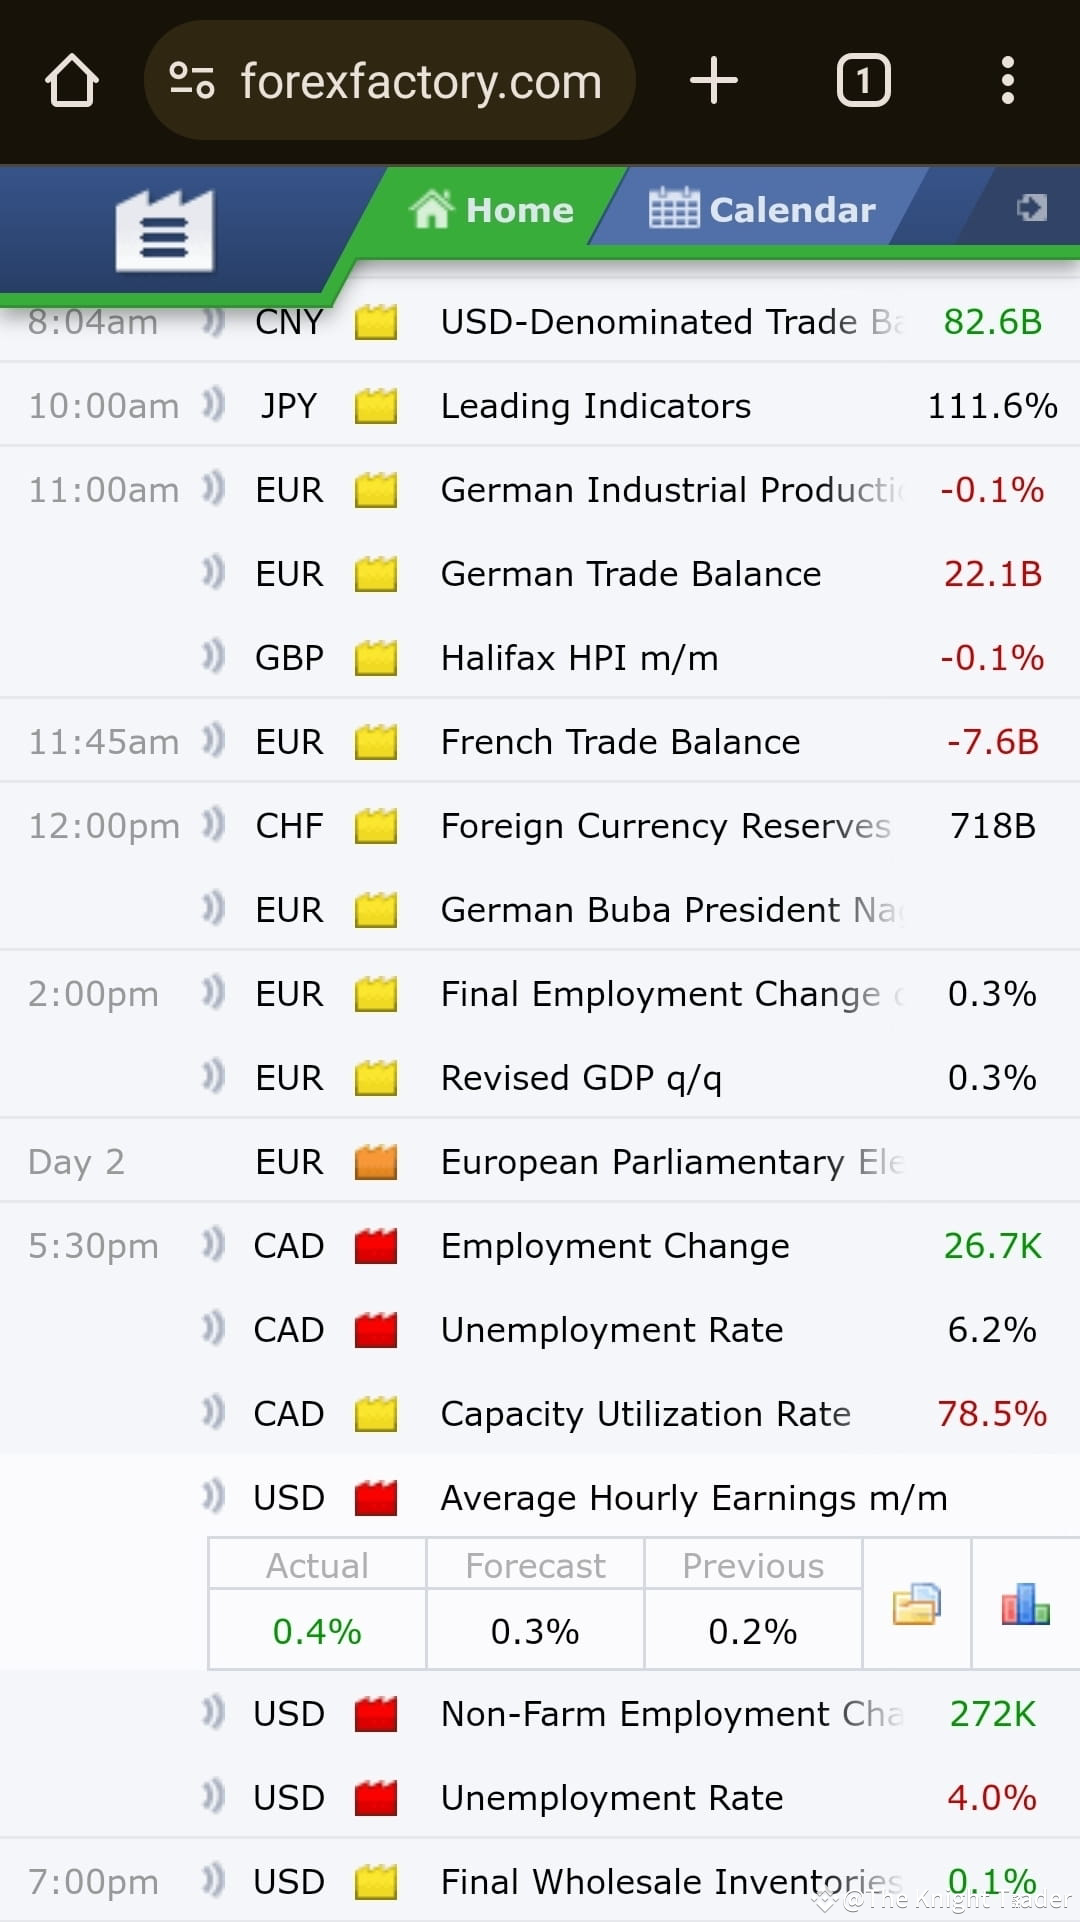Expand the Revised GDP q/q event details
Screen dimensions: 1080x1922
click(581, 1078)
